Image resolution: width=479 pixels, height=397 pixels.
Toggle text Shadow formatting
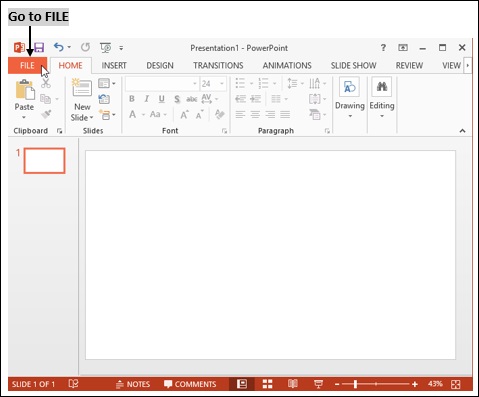tap(177, 99)
